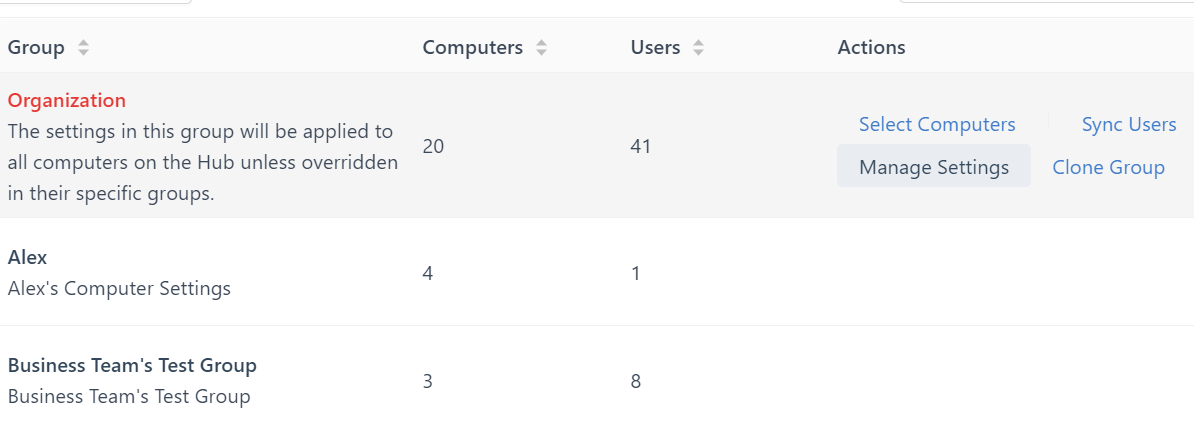The image size is (1194, 432).
Task: Click Business Team's computers count 3
Action: [x=428, y=381]
